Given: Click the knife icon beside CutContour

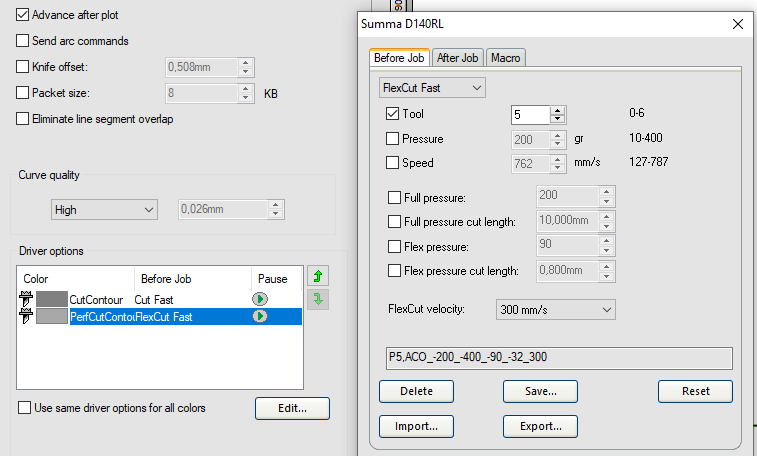Looking at the screenshot, I should tap(26, 299).
